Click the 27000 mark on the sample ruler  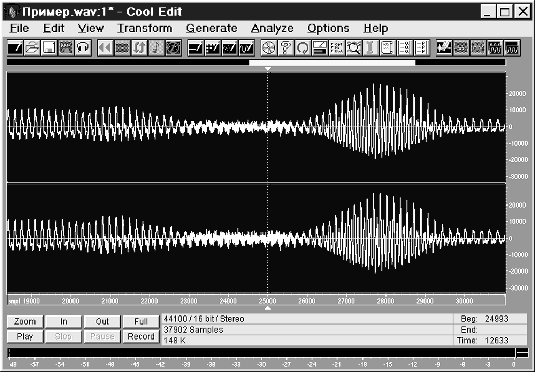pos(346,301)
